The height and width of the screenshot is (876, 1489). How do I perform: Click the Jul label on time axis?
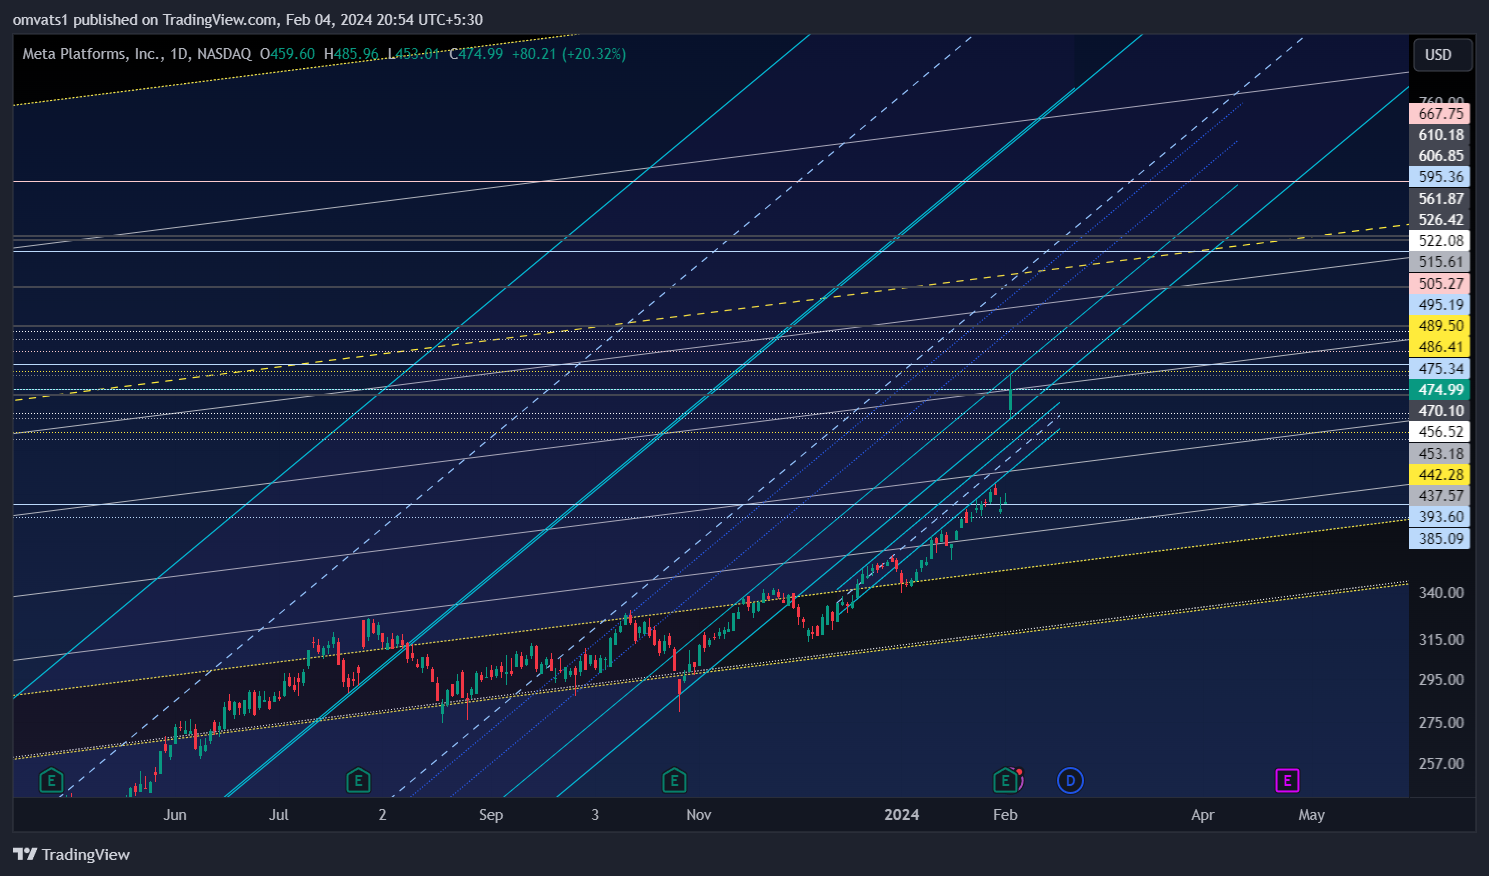coord(279,815)
